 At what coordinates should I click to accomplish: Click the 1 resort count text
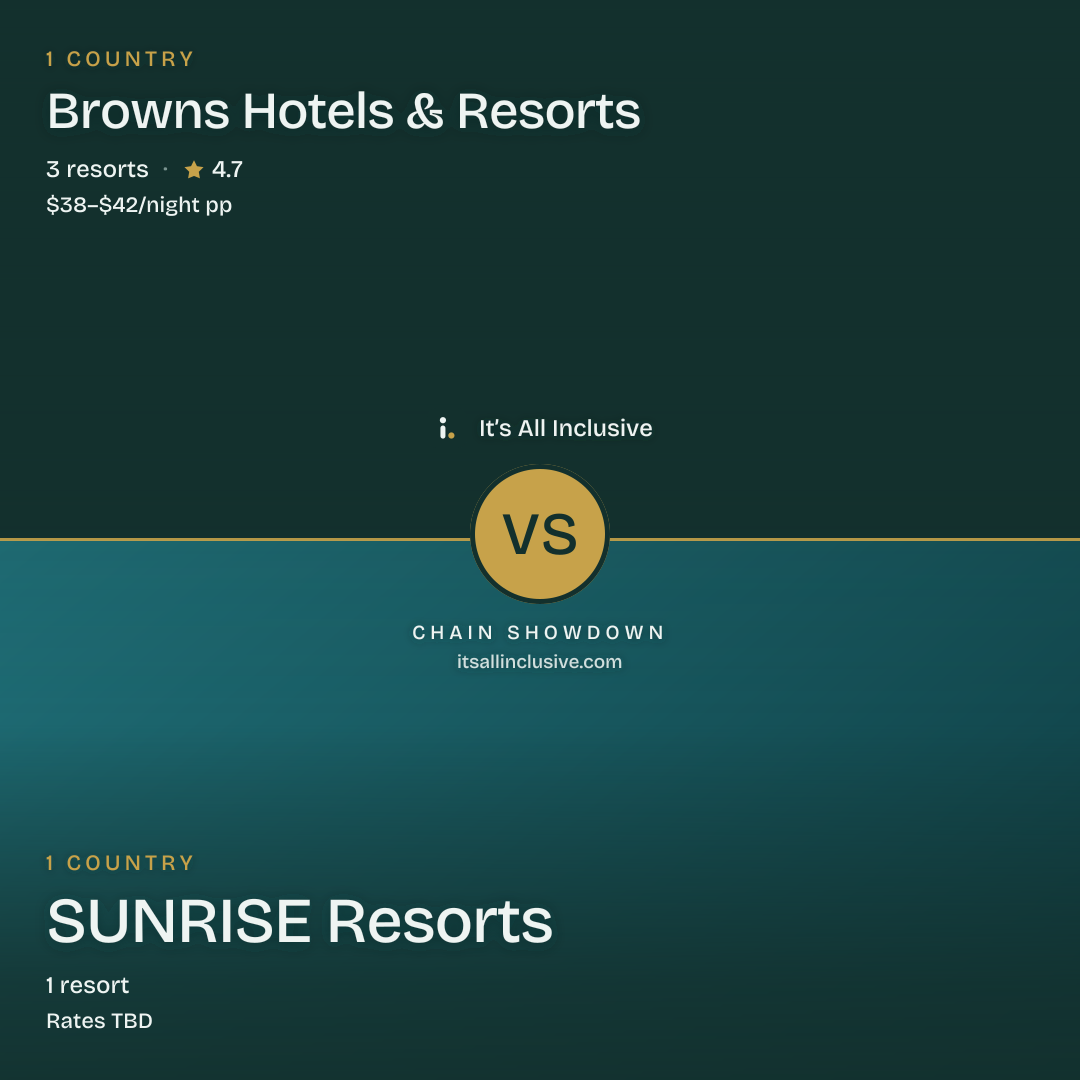[87, 985]
